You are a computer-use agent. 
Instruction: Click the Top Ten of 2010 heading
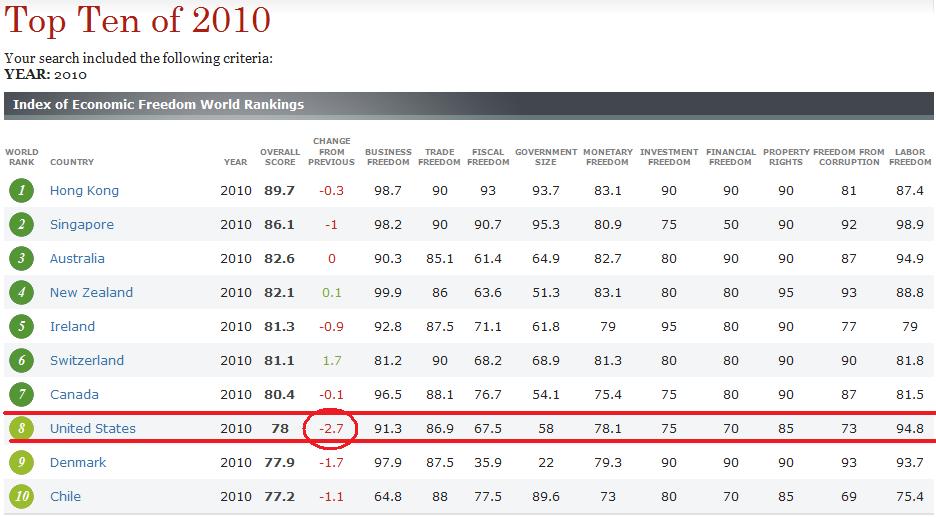(x=137, y=20)
